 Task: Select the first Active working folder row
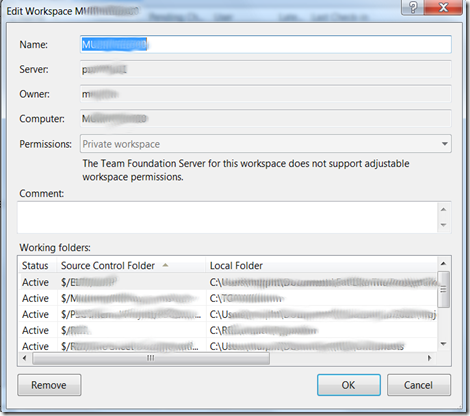(x=228, y=282)
